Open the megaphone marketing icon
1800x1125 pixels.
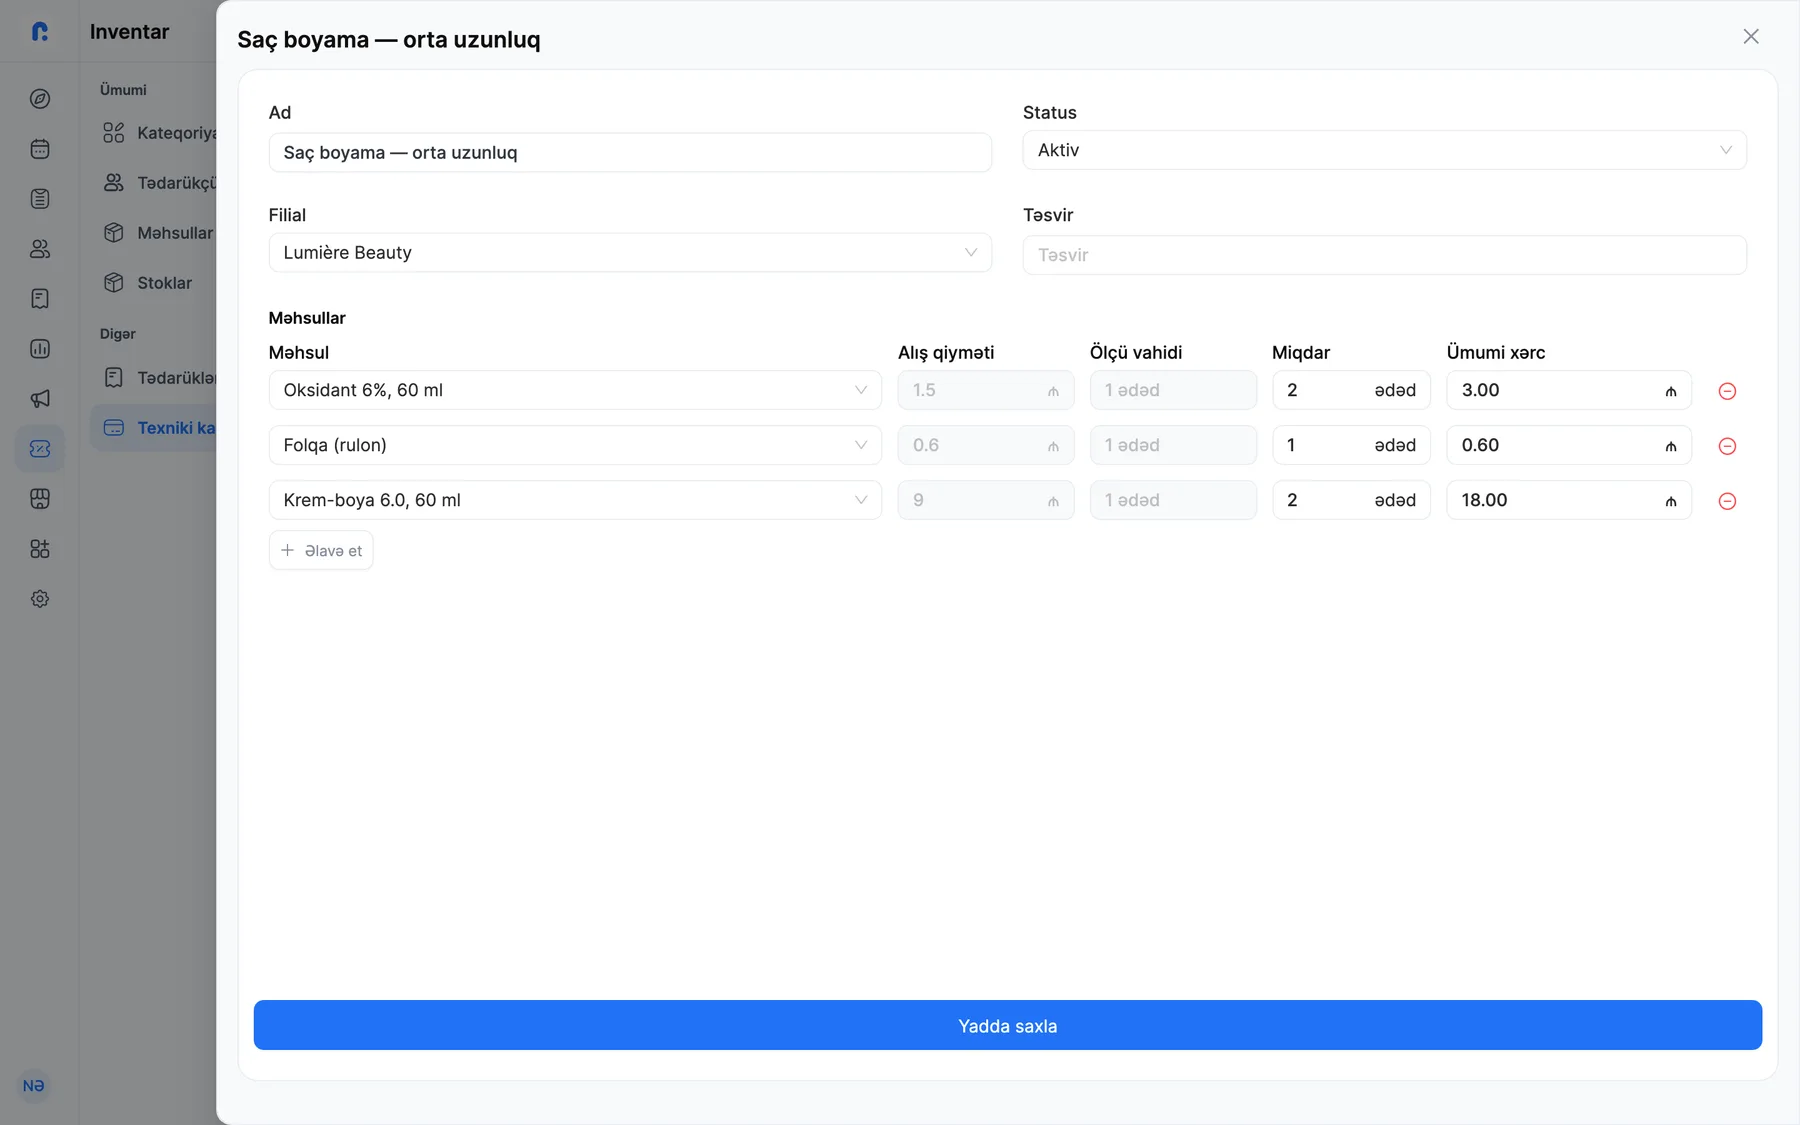pos(40,399)
